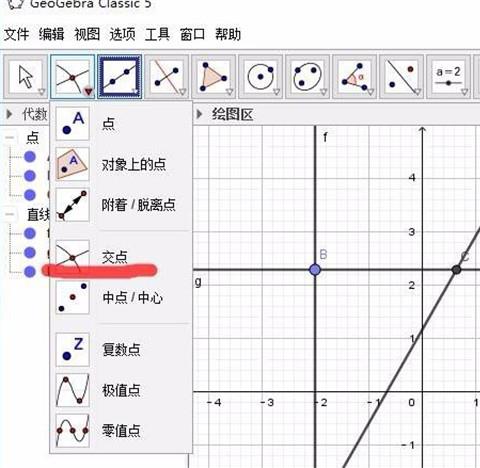Choose 附着 / 脱离点 menu entry
Image resolution: width=480 pixels, height=468 pixels.
click(x=121, y=204)
